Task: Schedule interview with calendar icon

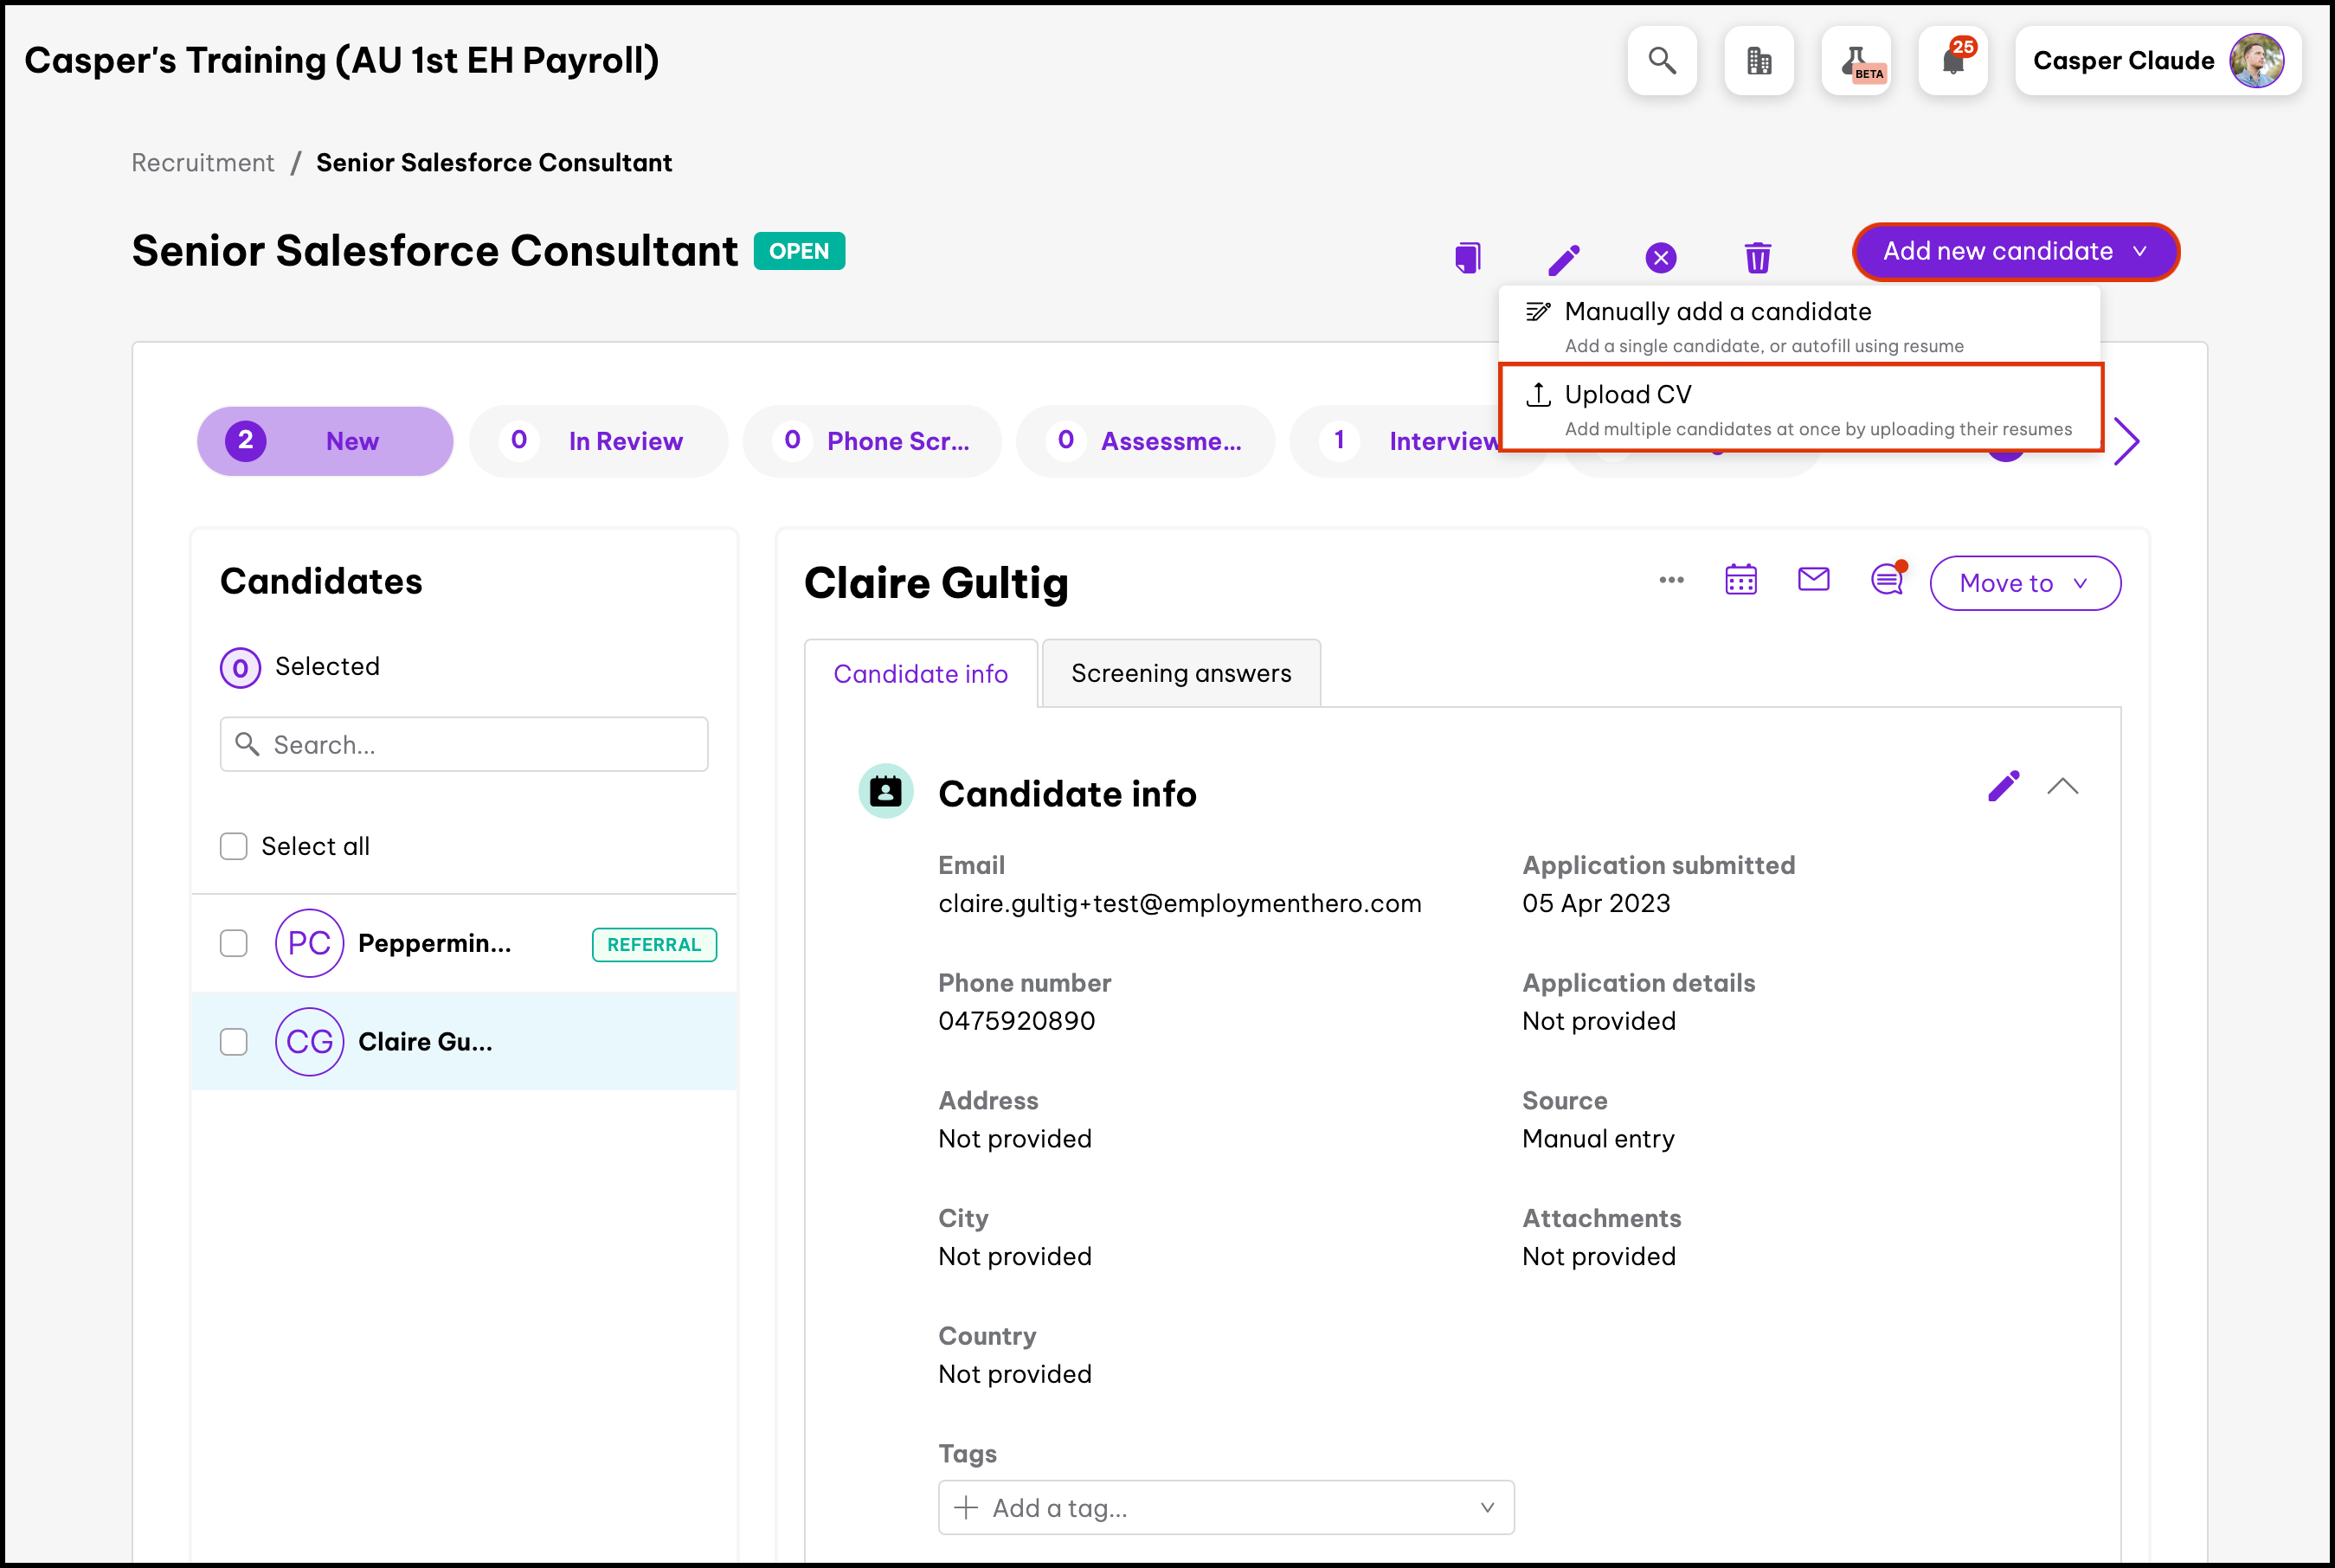Action: click(x=1740, y=580)
